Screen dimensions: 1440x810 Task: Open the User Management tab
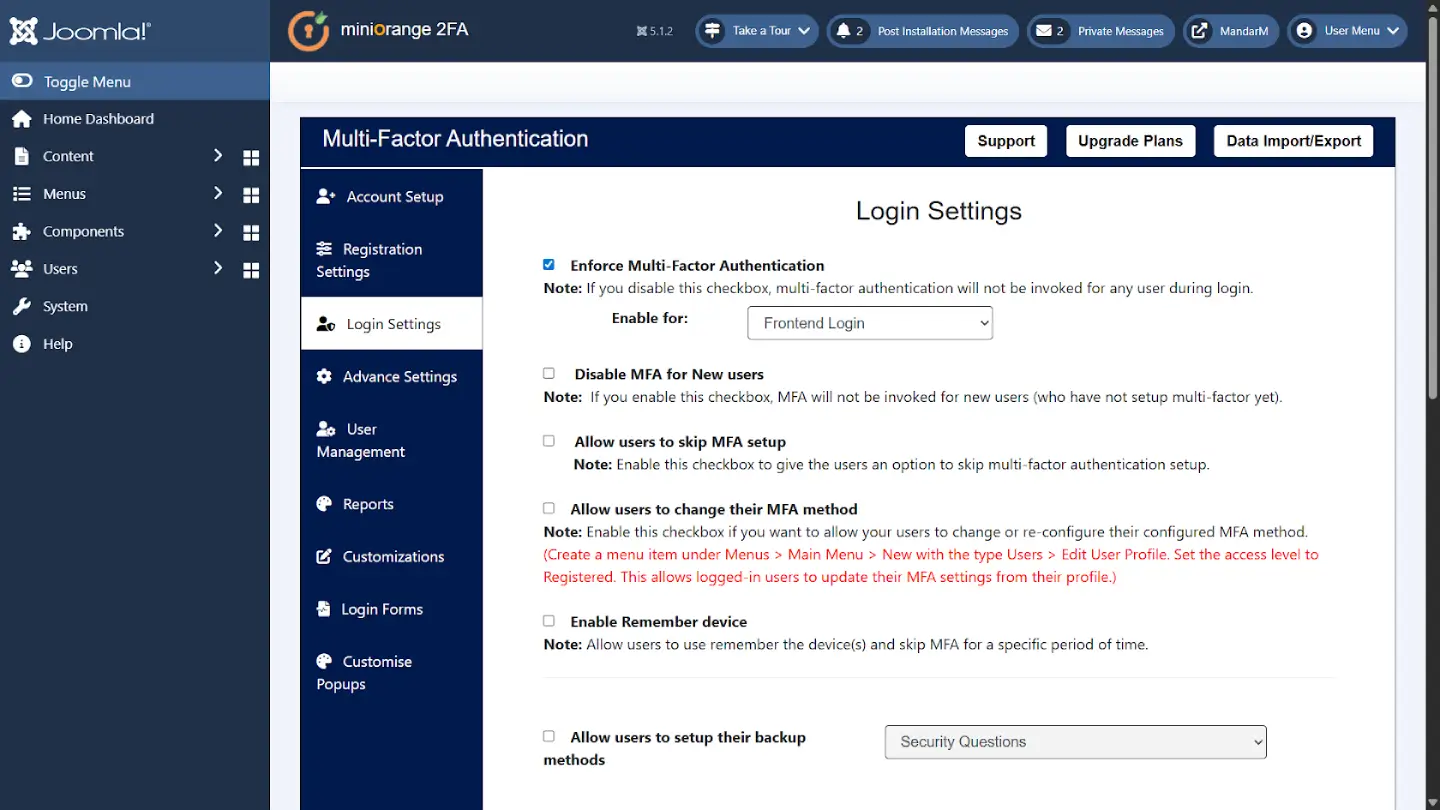pos(392,440)
